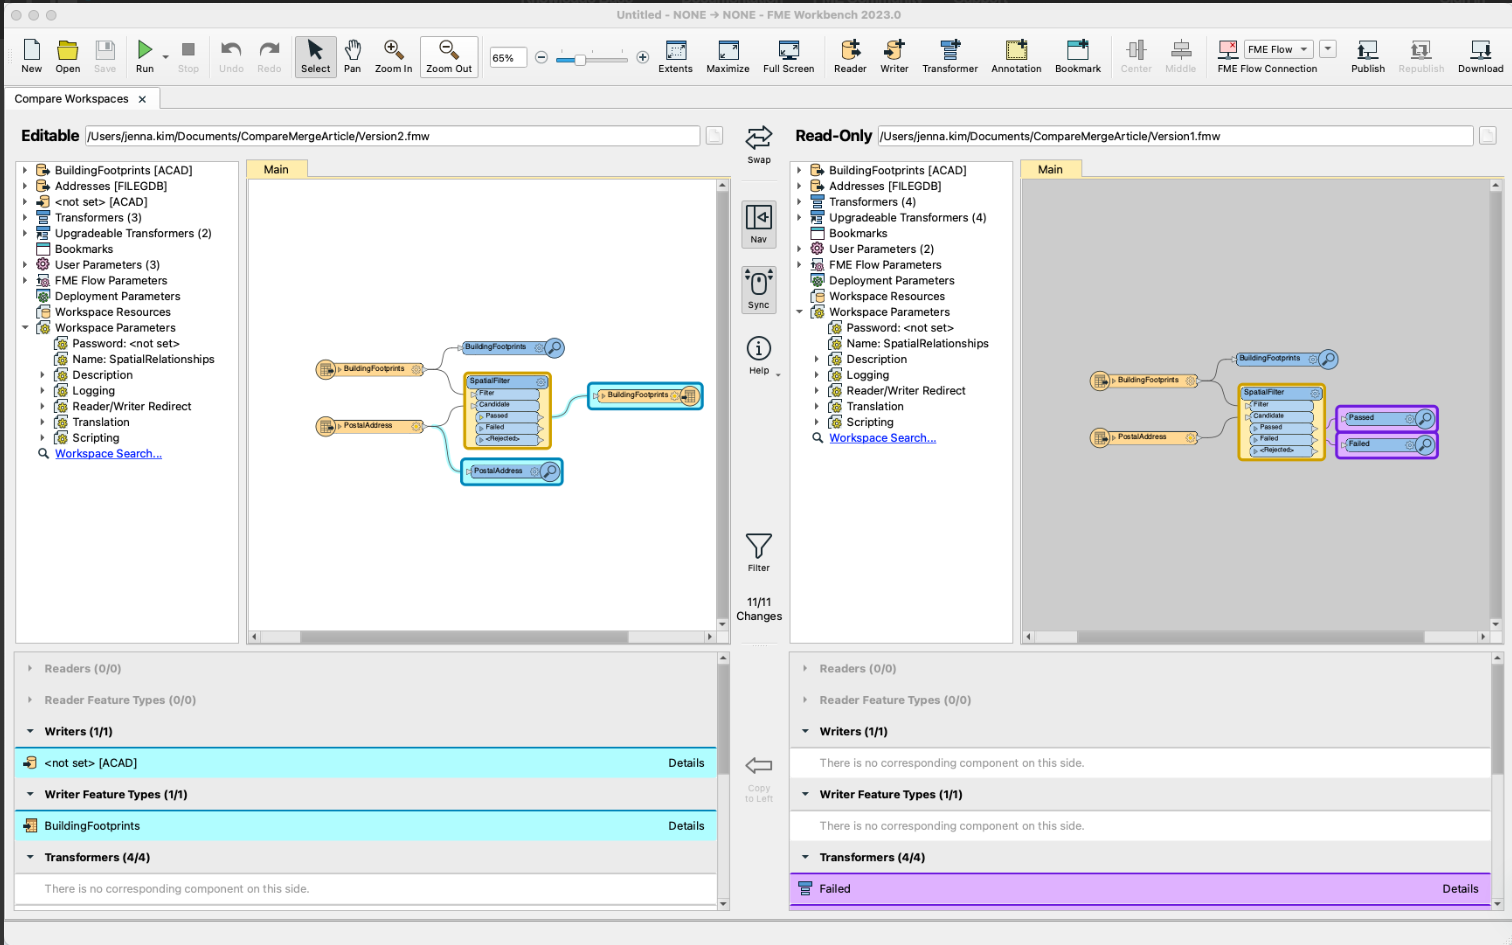Click the editable workspace file path field

[392, 136]
